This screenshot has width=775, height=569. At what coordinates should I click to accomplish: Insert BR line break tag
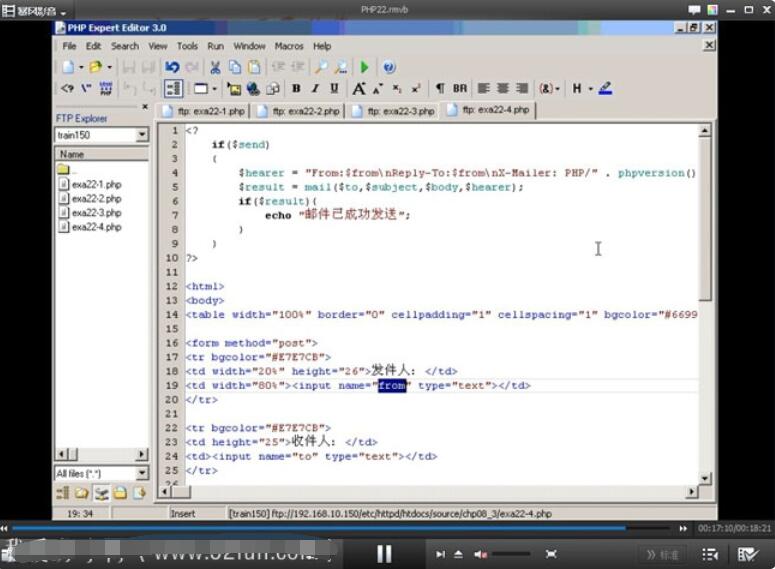[460, 88]
